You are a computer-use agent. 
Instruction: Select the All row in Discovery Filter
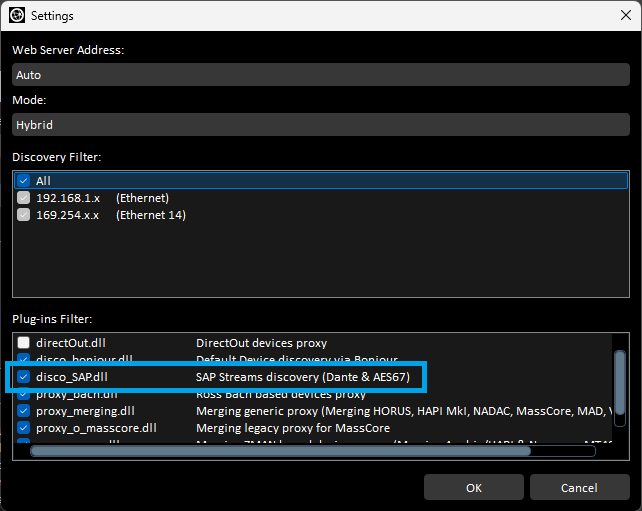coord(321,181)
